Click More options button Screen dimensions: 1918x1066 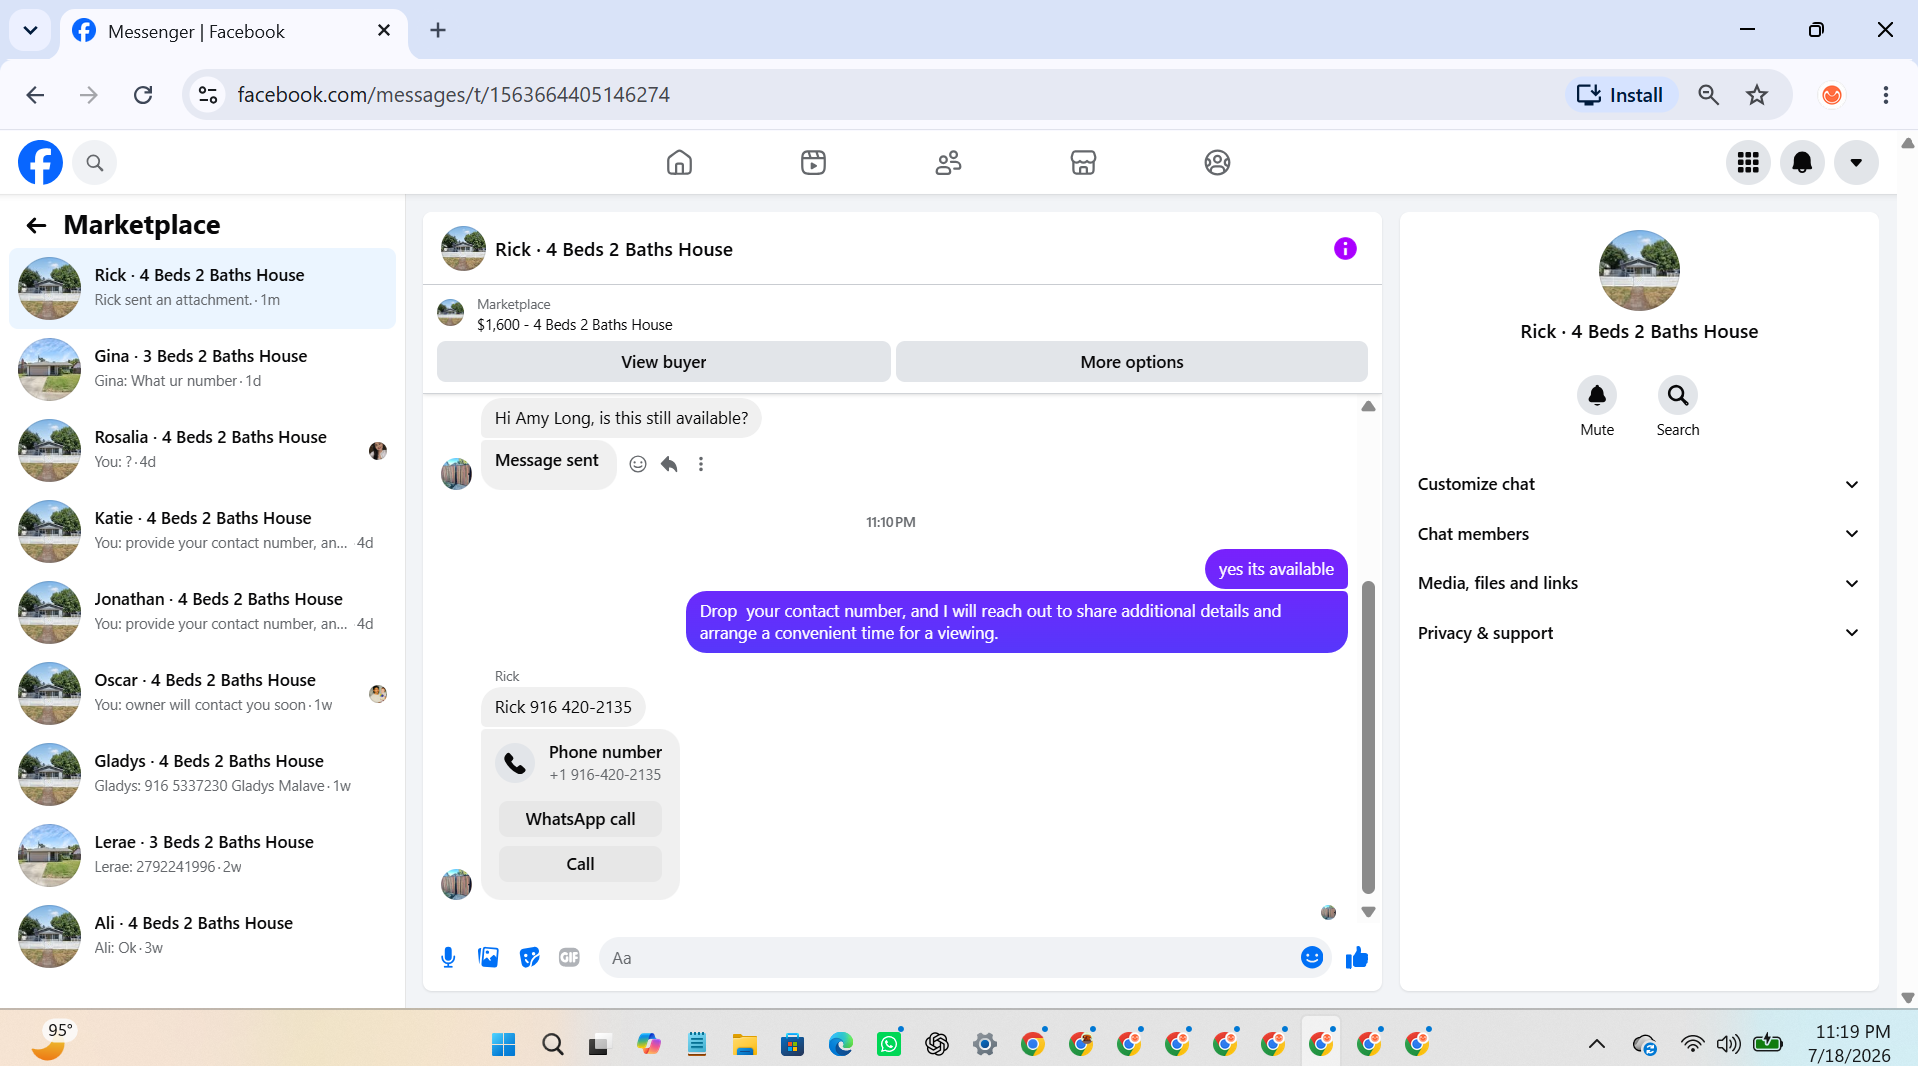click(1132, 362)
